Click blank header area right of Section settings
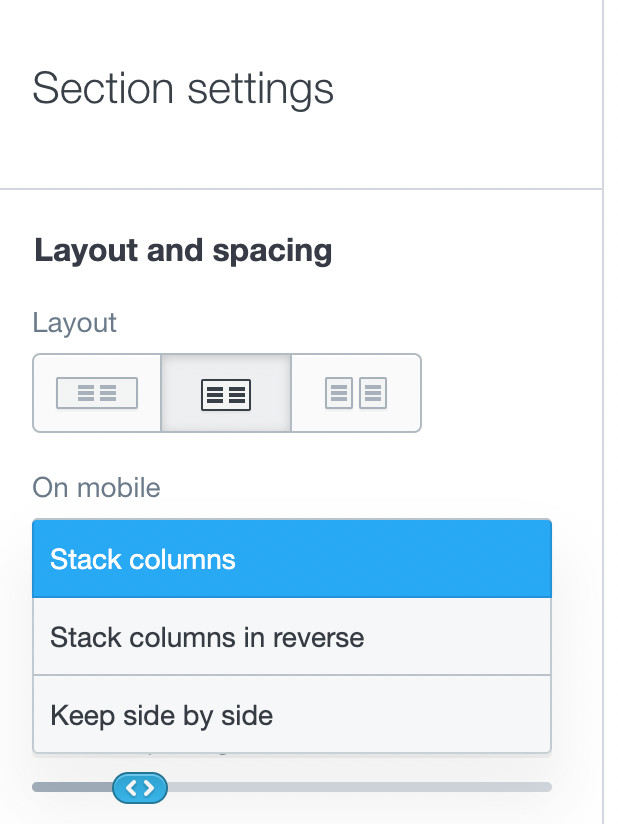Viewport: 618px width, 824px height. (468, 89)
